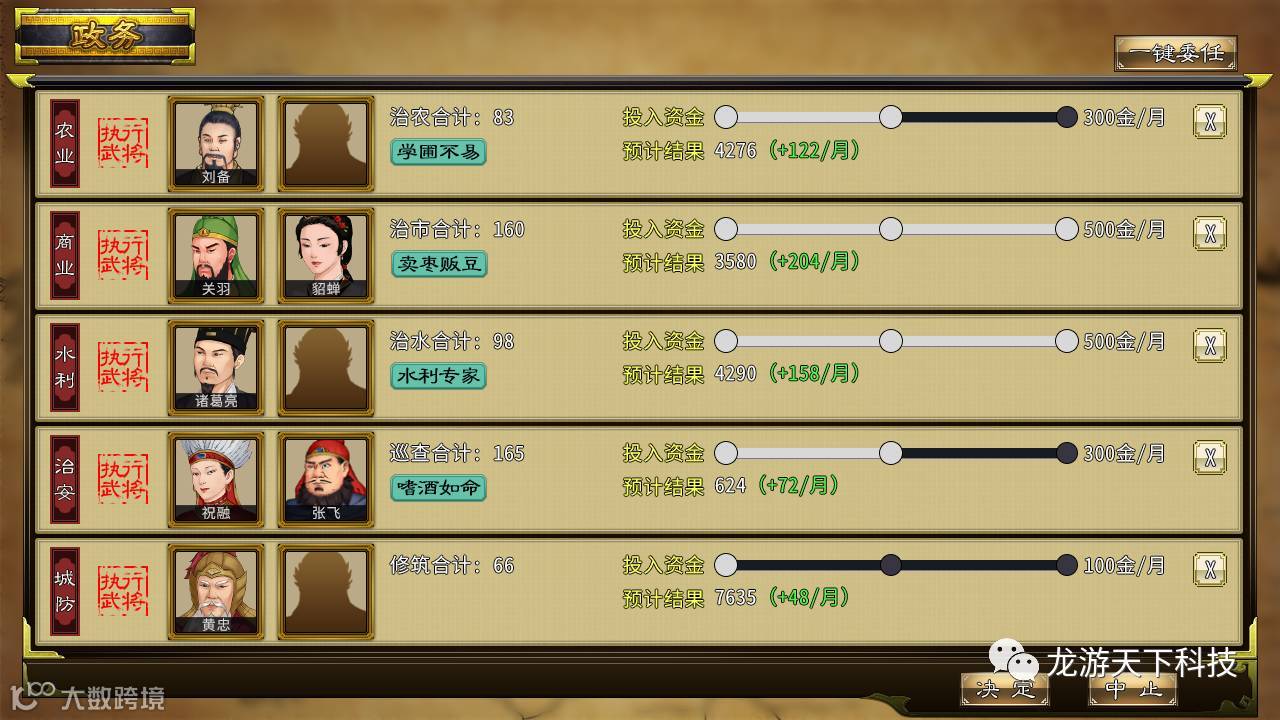This screenshot has height=720, width=1280.
Task: Confirm with the 决定 button
Action: pyautogui.click(x=1005, y=688)
